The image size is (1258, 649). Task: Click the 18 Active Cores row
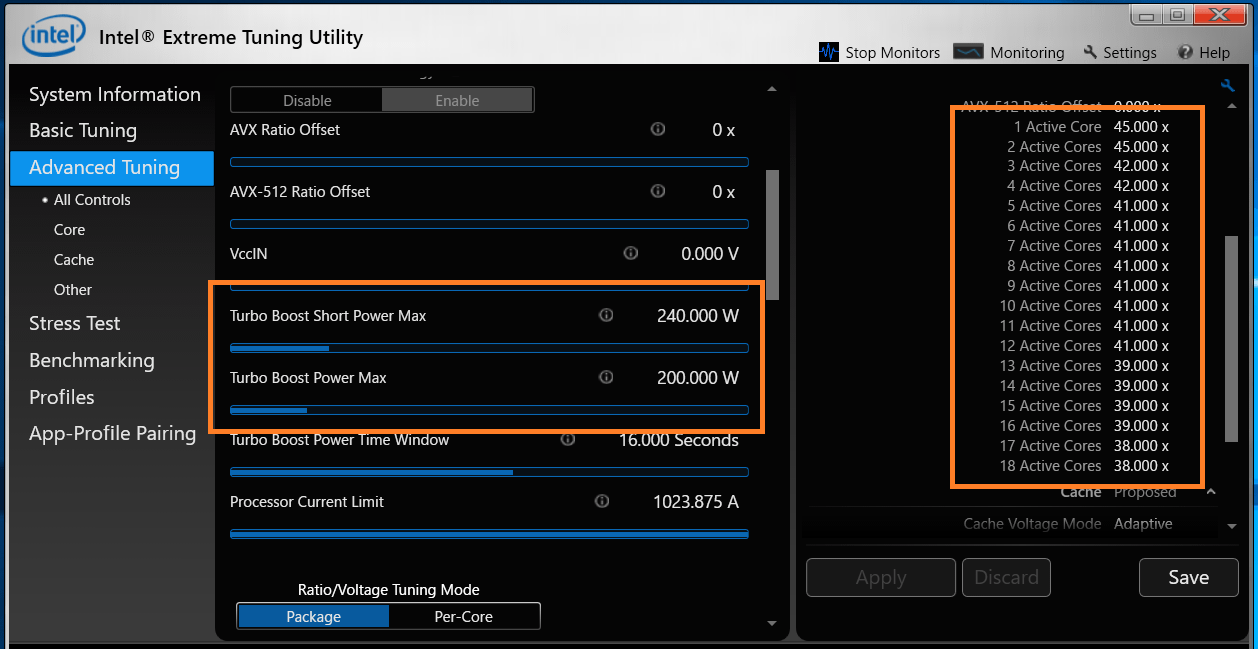(x=1085, y=466)
